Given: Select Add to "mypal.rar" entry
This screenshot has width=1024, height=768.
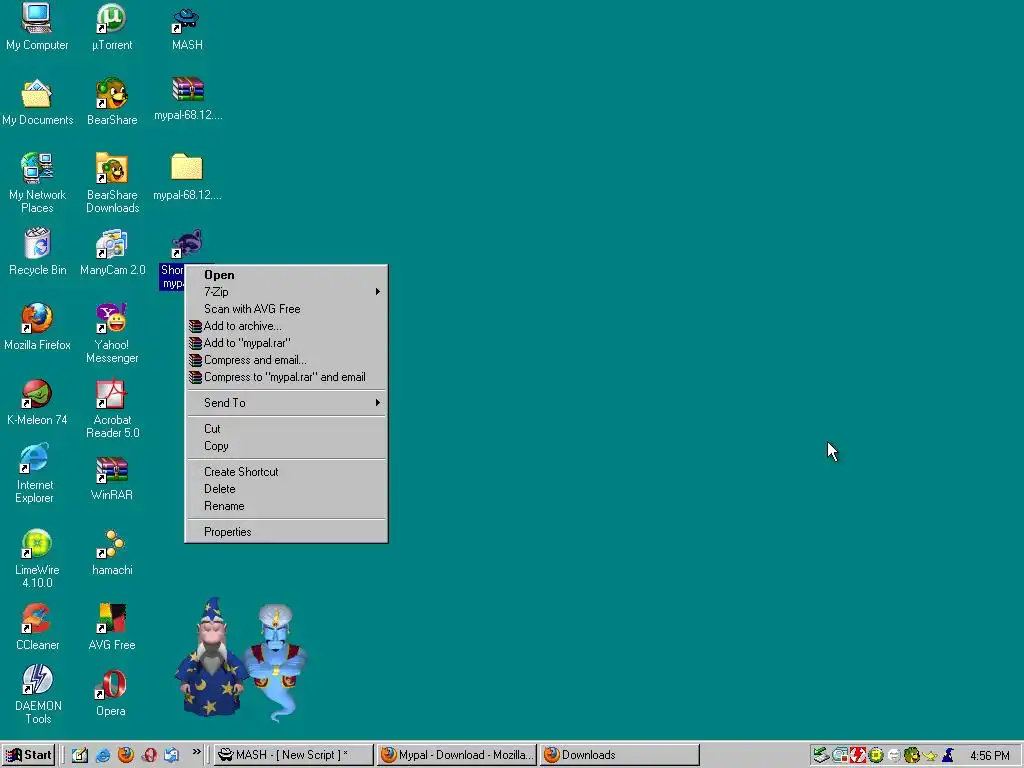Looking at the screenshot, I should (287, 343).
